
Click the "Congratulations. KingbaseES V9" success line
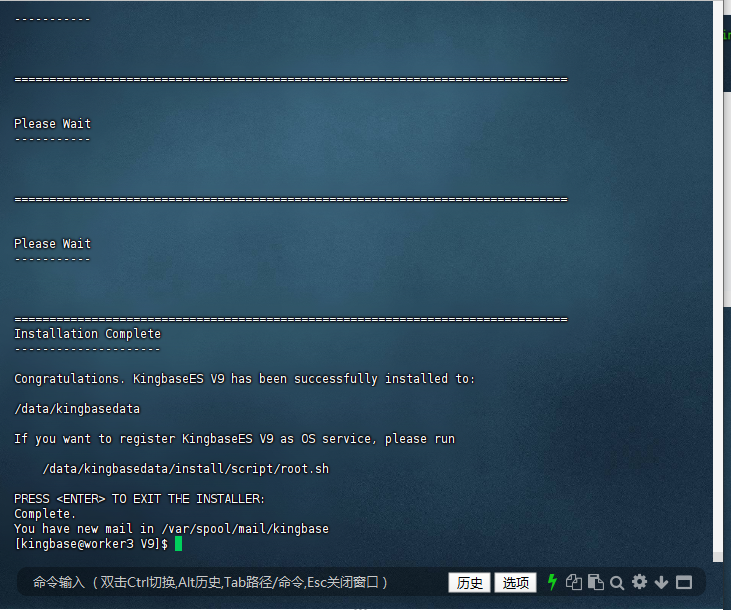244,379
